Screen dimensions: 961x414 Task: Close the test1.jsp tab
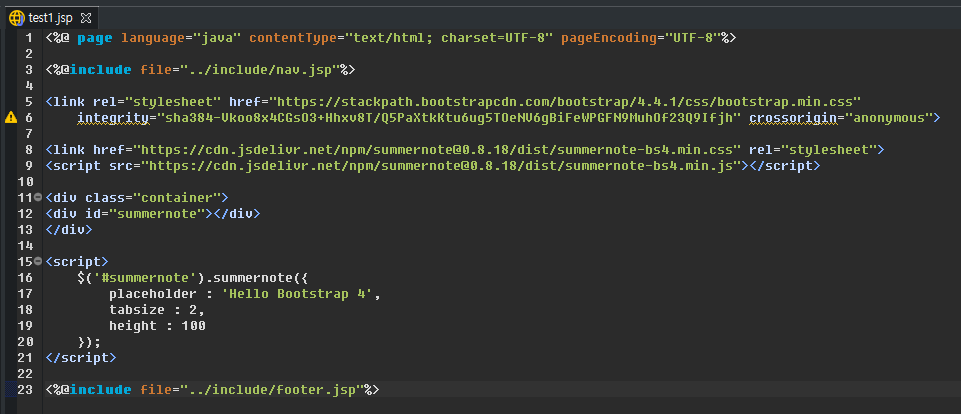[x=86, y=18]
